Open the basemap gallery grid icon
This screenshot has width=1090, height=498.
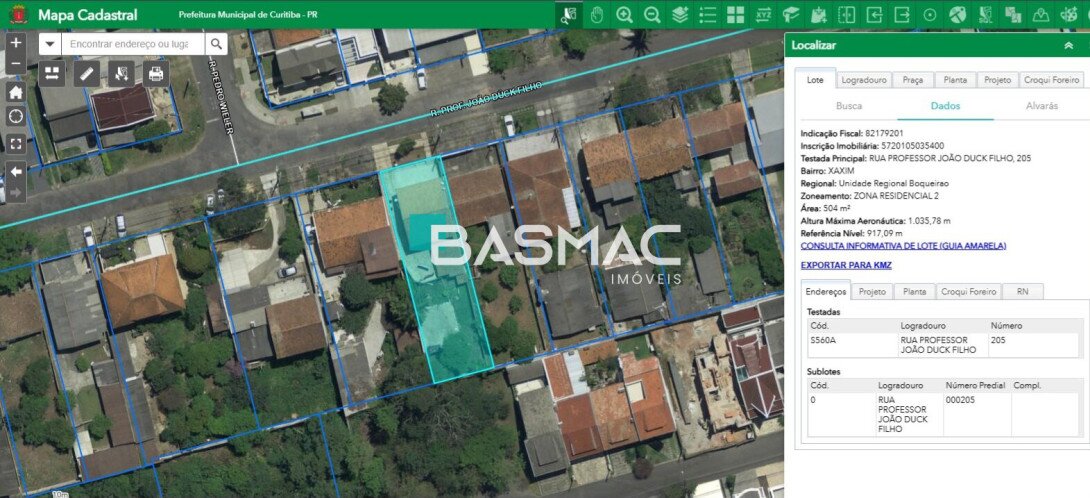pyautogui.click(x=735, y=15)
